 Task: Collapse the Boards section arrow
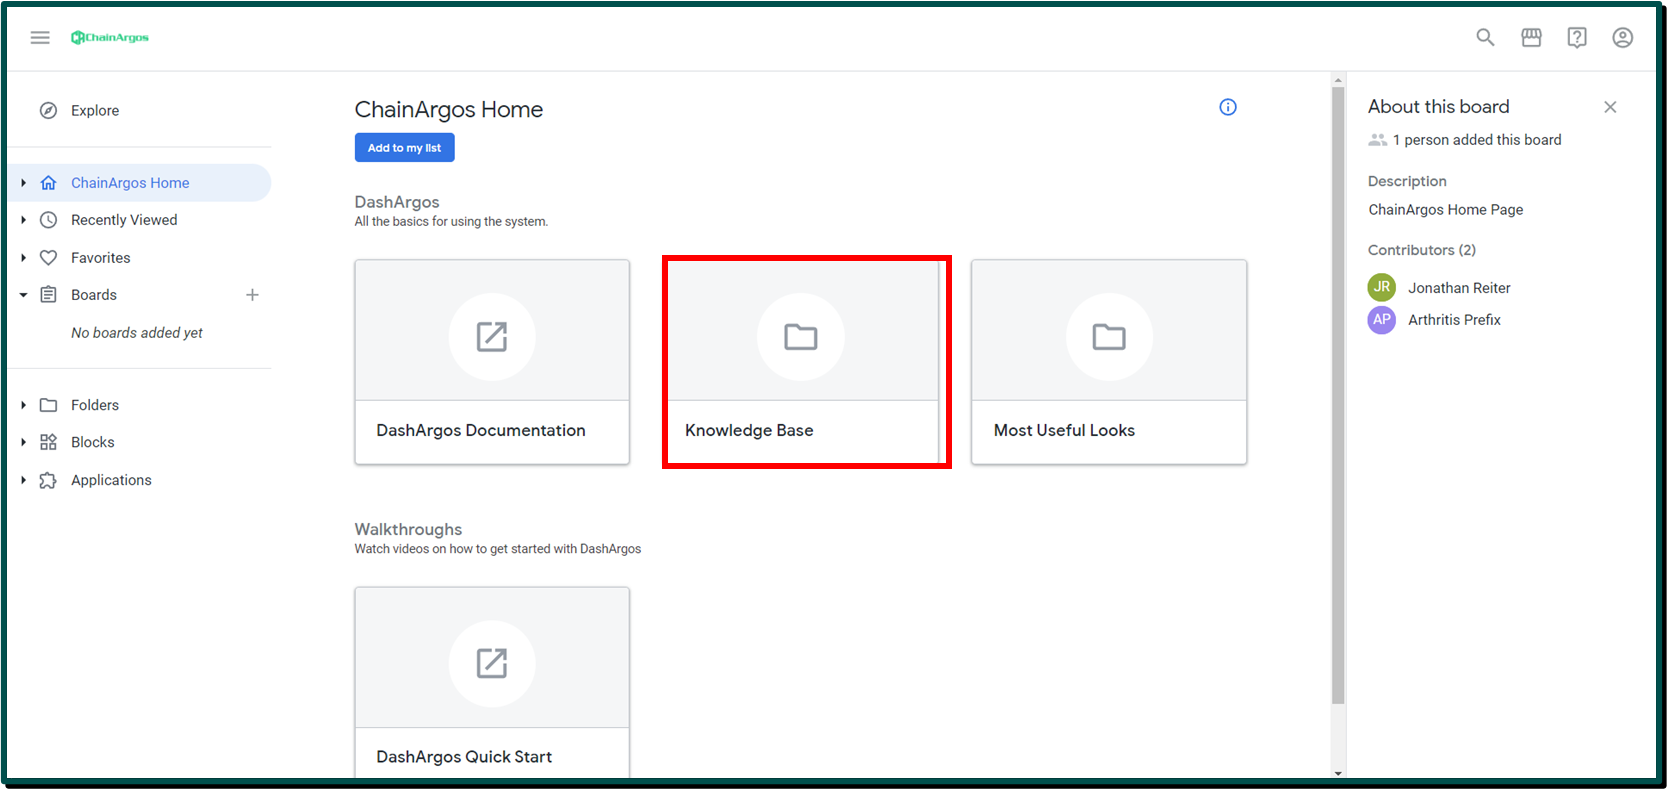(x=23, y=295)
